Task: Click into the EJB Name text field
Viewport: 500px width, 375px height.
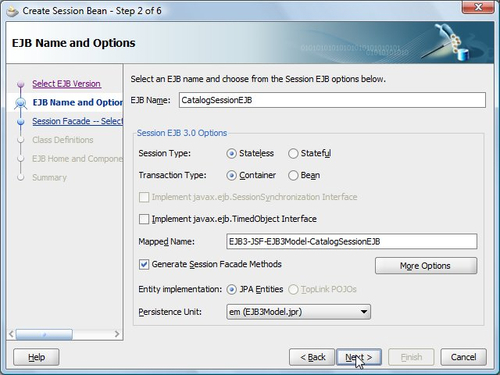Action: click(x=332, y=100)
